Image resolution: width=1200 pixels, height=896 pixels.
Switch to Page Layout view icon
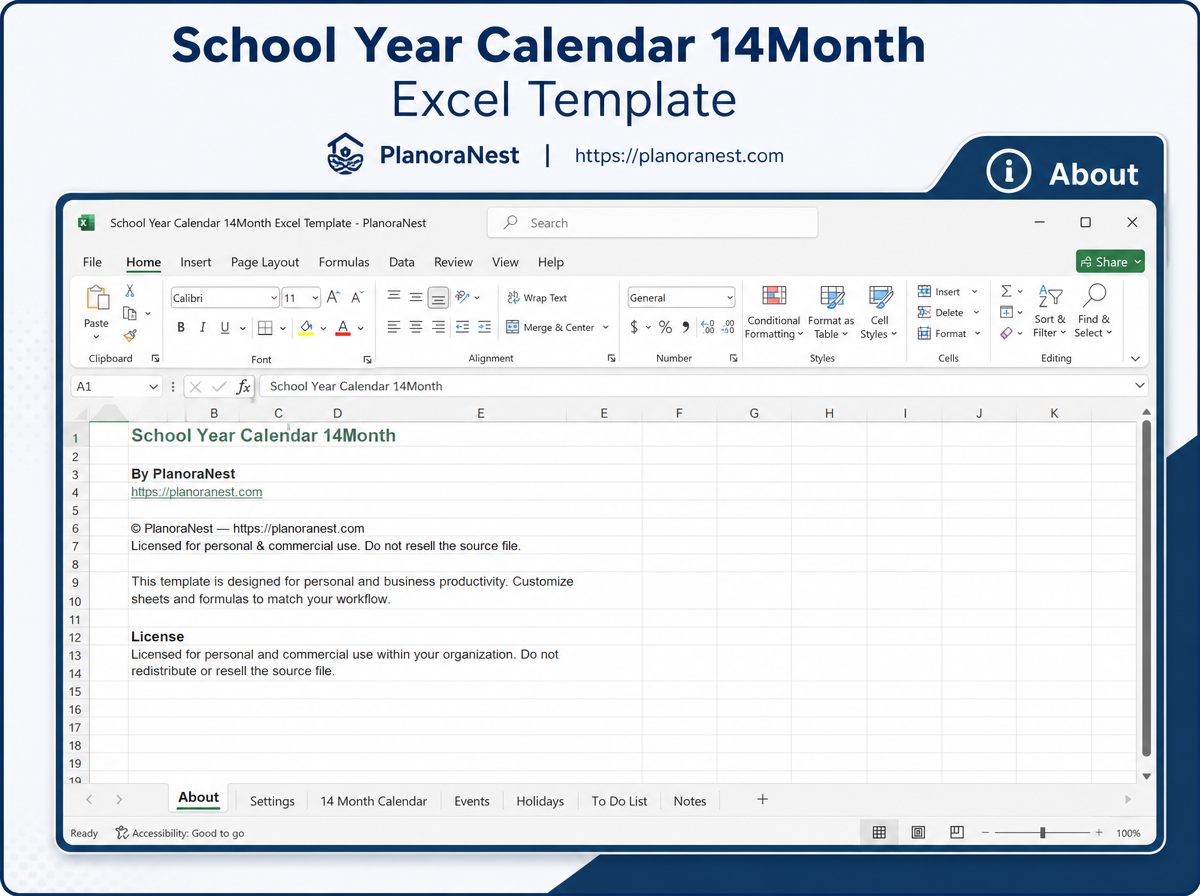[x=918, y=832]
